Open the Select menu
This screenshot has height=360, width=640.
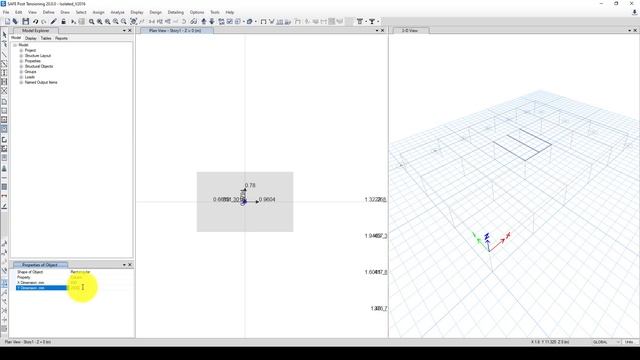pyautogui.click(x=81, y=12)
